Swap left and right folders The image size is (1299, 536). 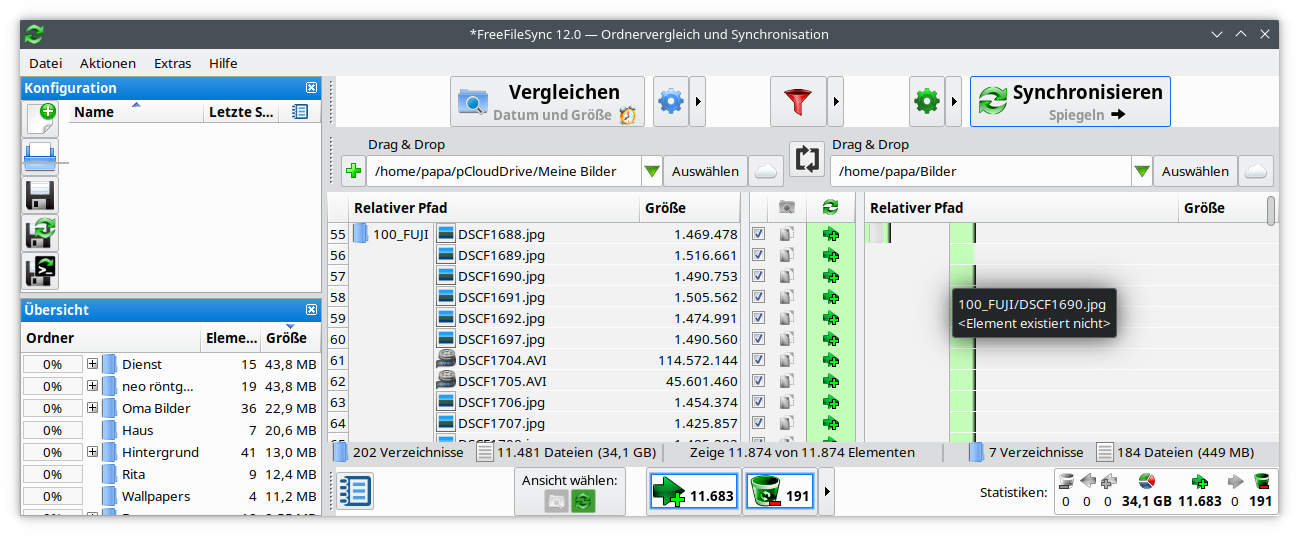pyautogui.click(x=807, y=159)
